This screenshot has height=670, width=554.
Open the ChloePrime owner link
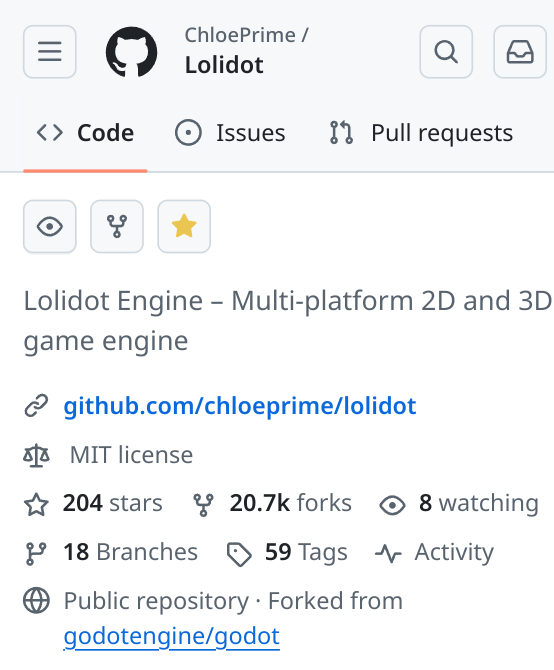(240, 35)
